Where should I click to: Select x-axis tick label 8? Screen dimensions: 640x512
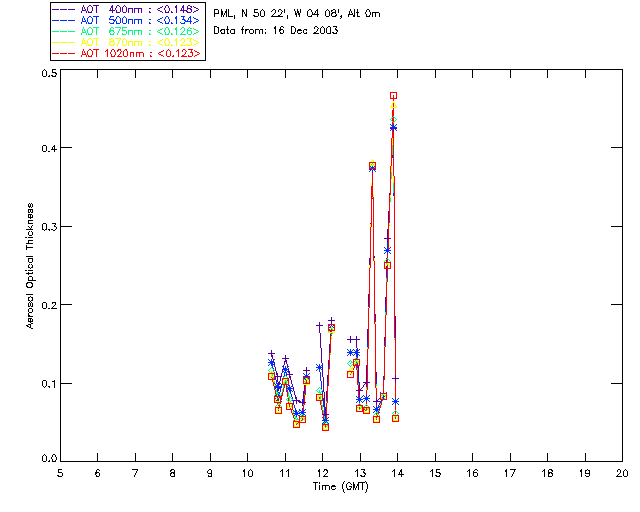point(173,473)
